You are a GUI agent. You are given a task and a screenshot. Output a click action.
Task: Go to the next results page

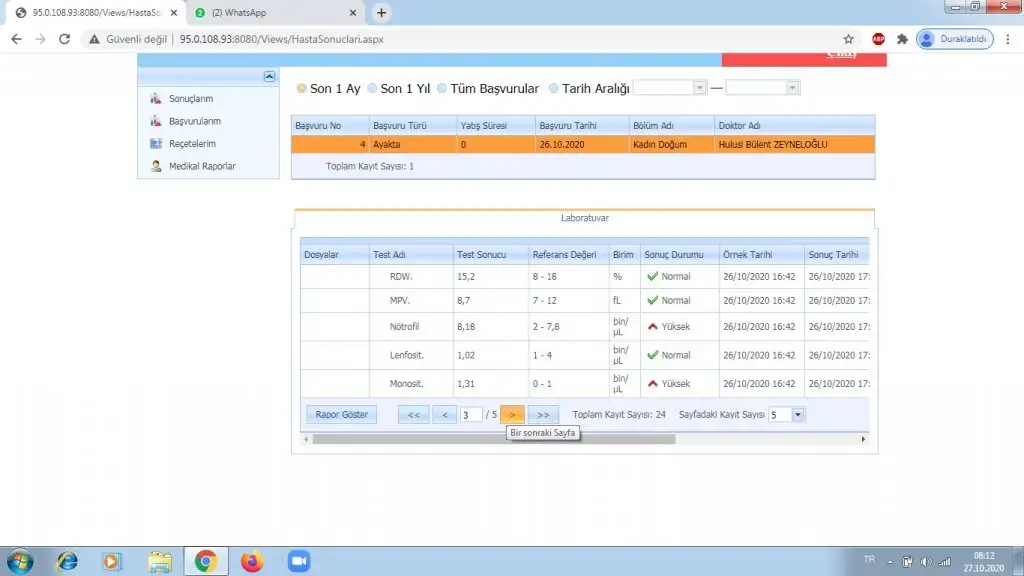coord(512,414)
